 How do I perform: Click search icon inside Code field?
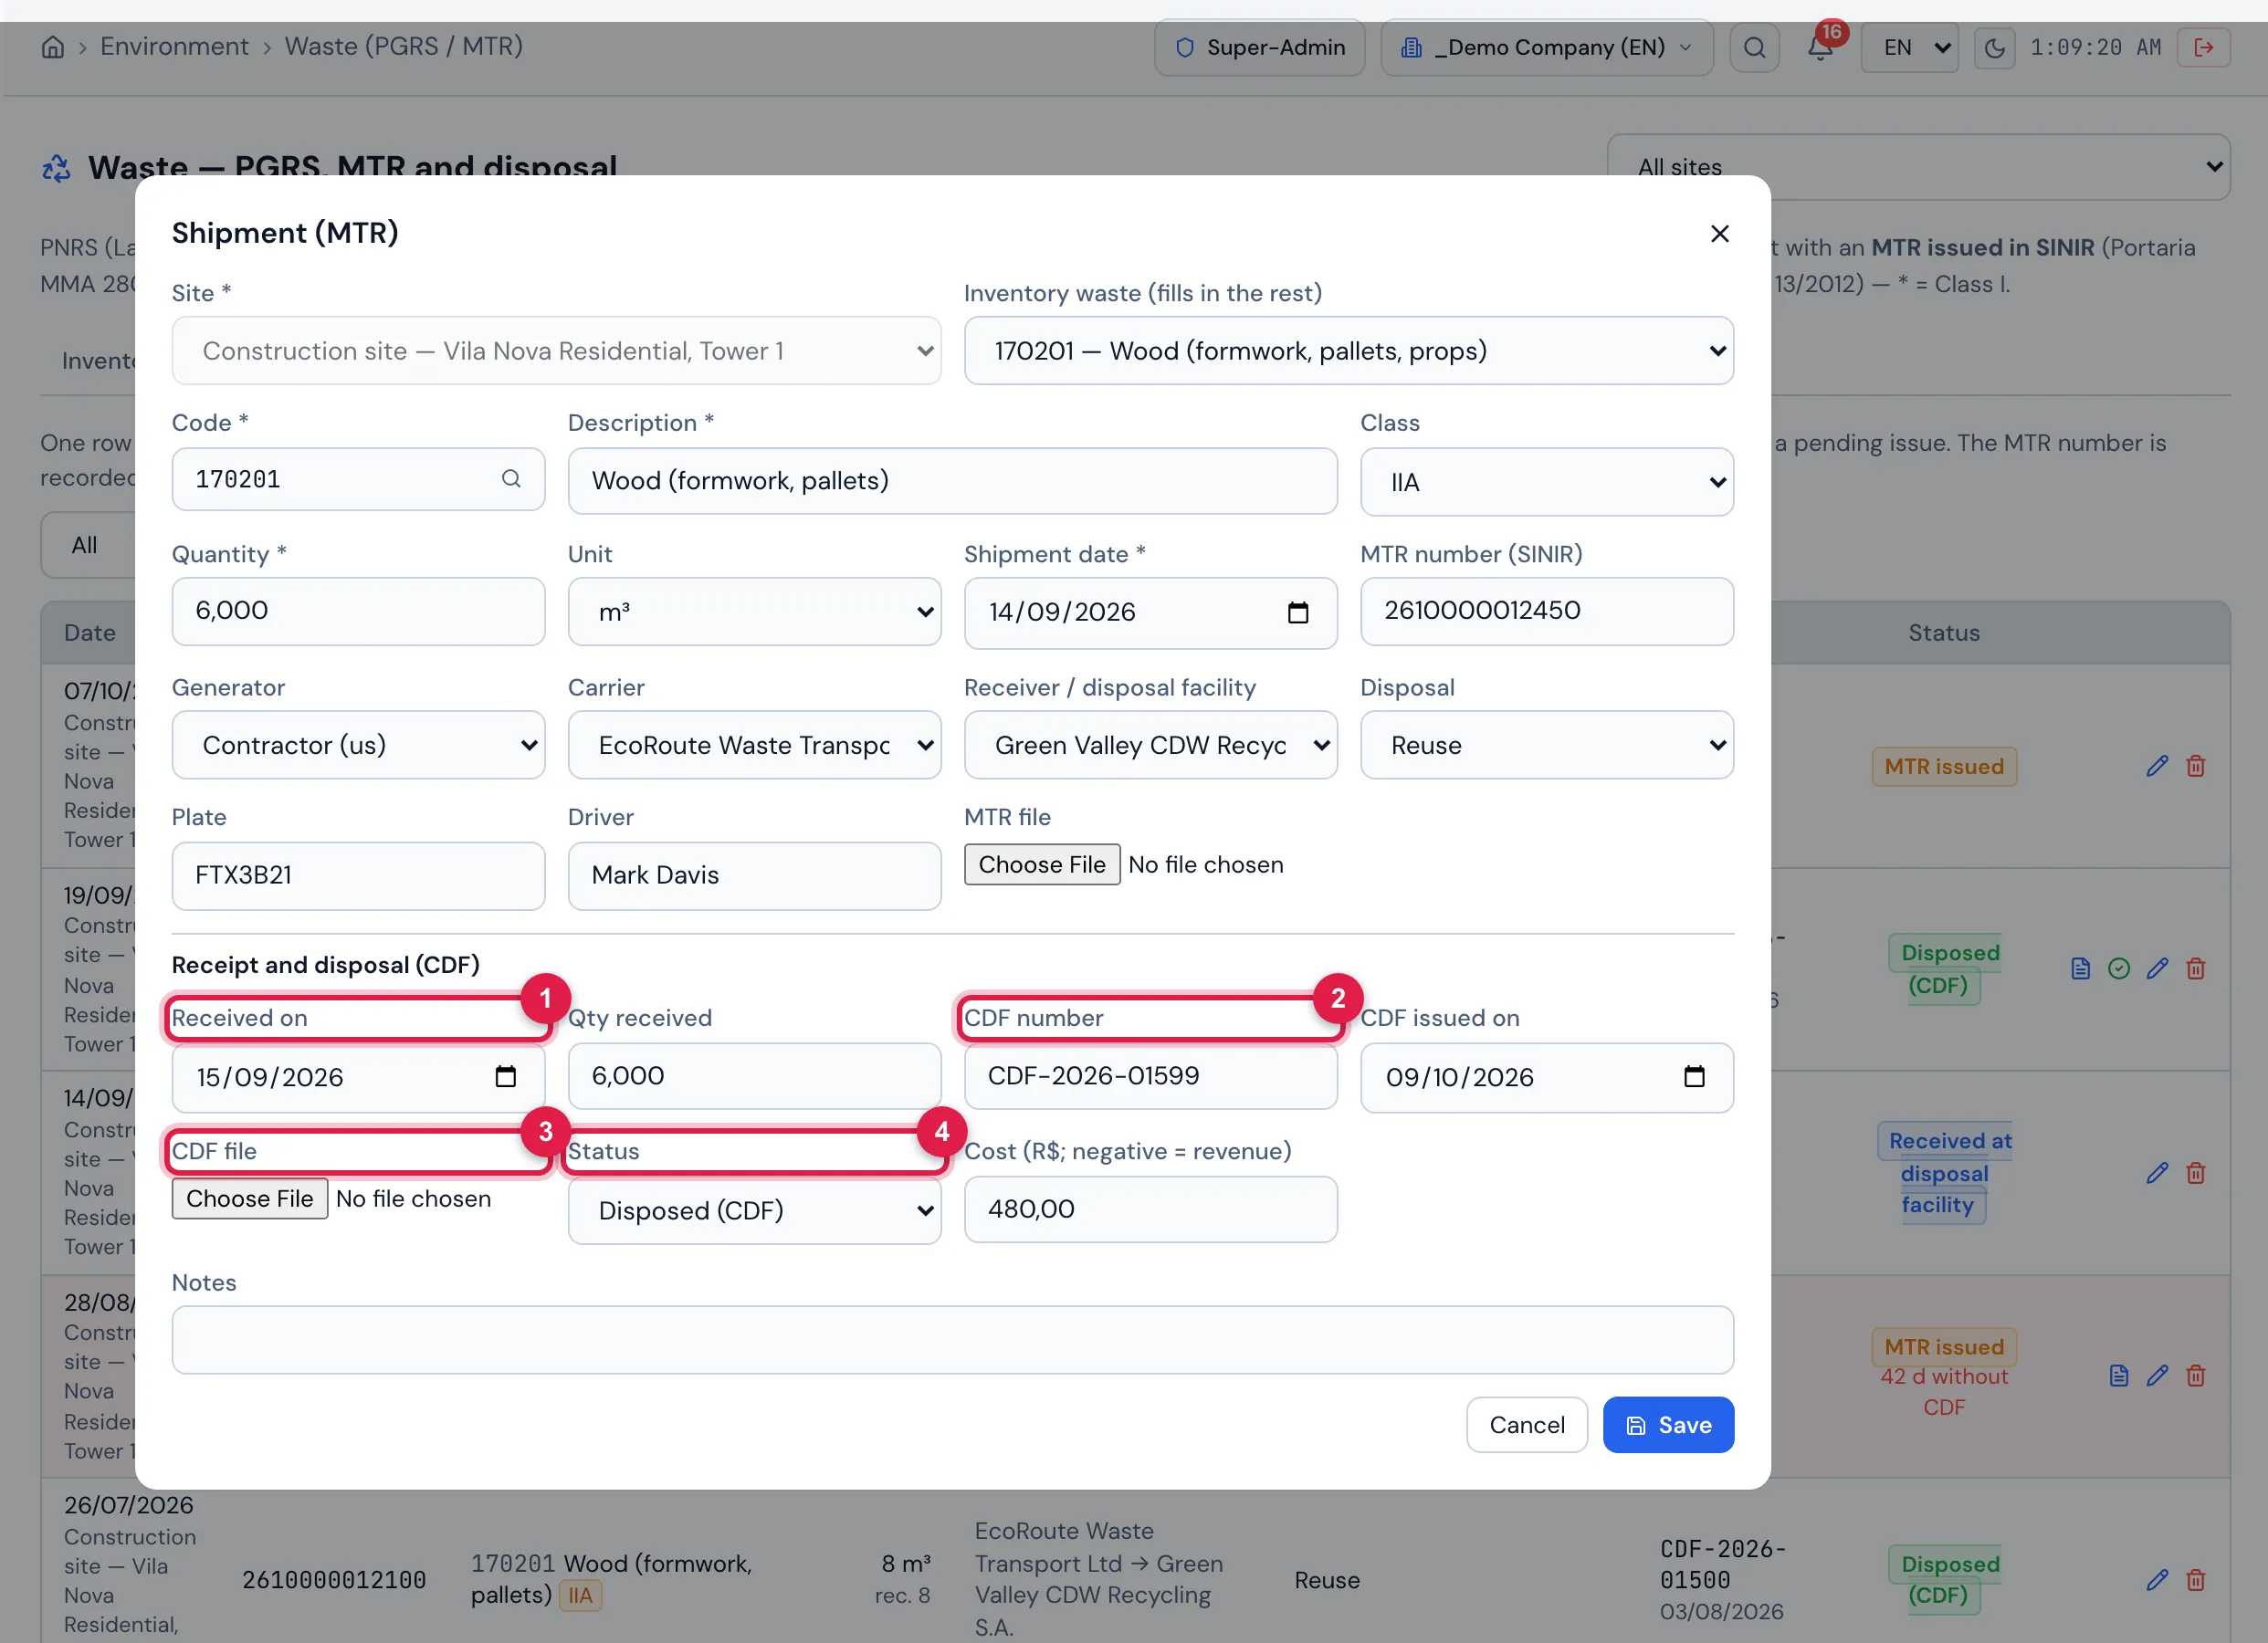pyautogui.click(x=511, y=479)
